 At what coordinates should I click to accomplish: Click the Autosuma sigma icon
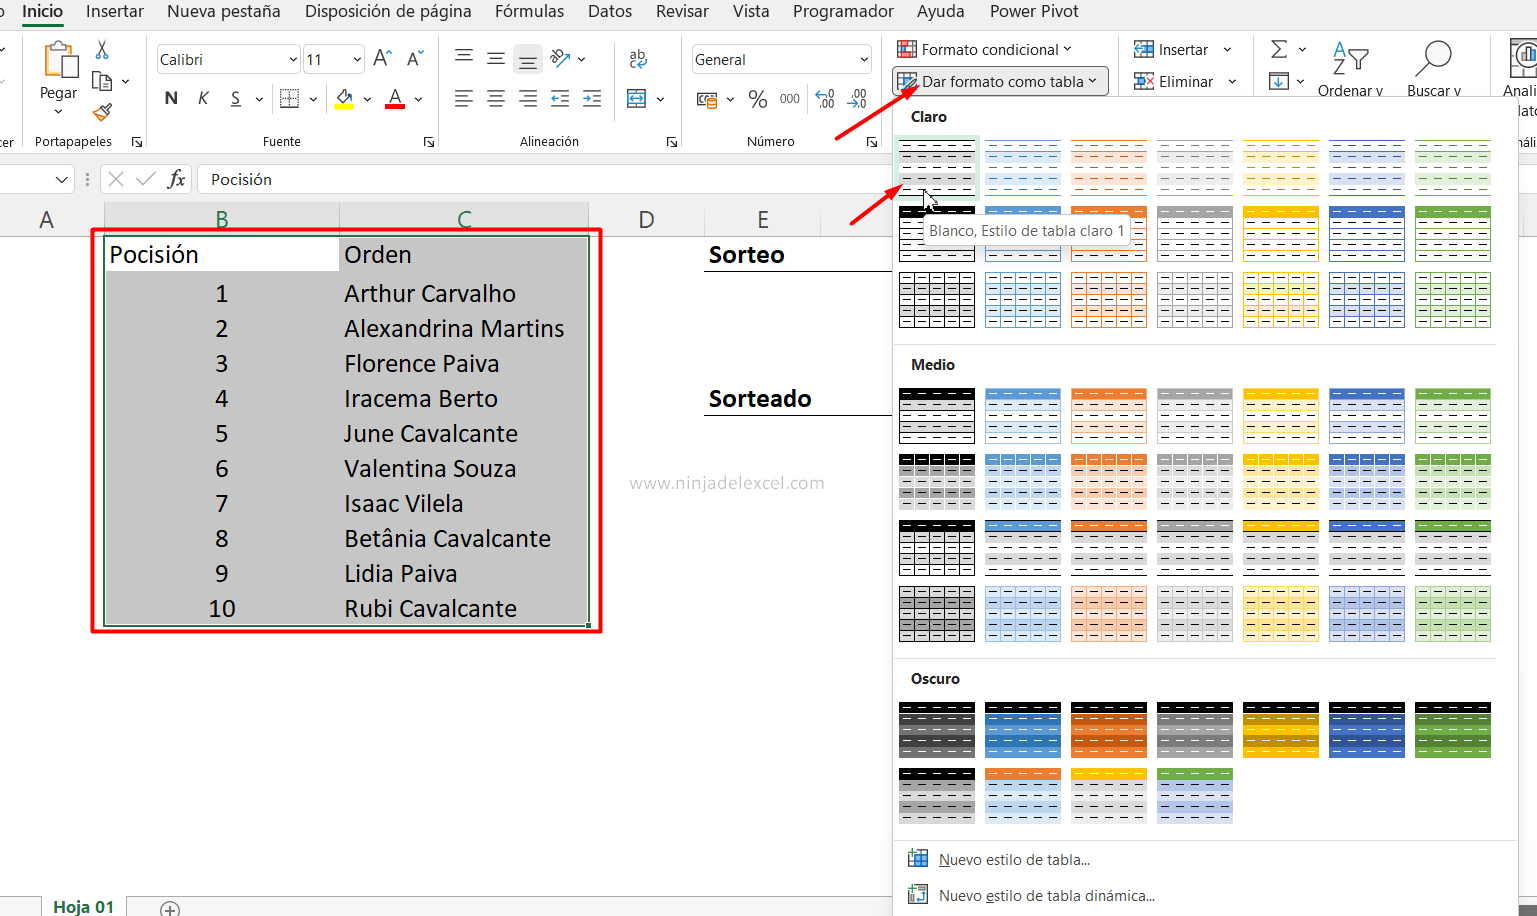[1280, 48]
